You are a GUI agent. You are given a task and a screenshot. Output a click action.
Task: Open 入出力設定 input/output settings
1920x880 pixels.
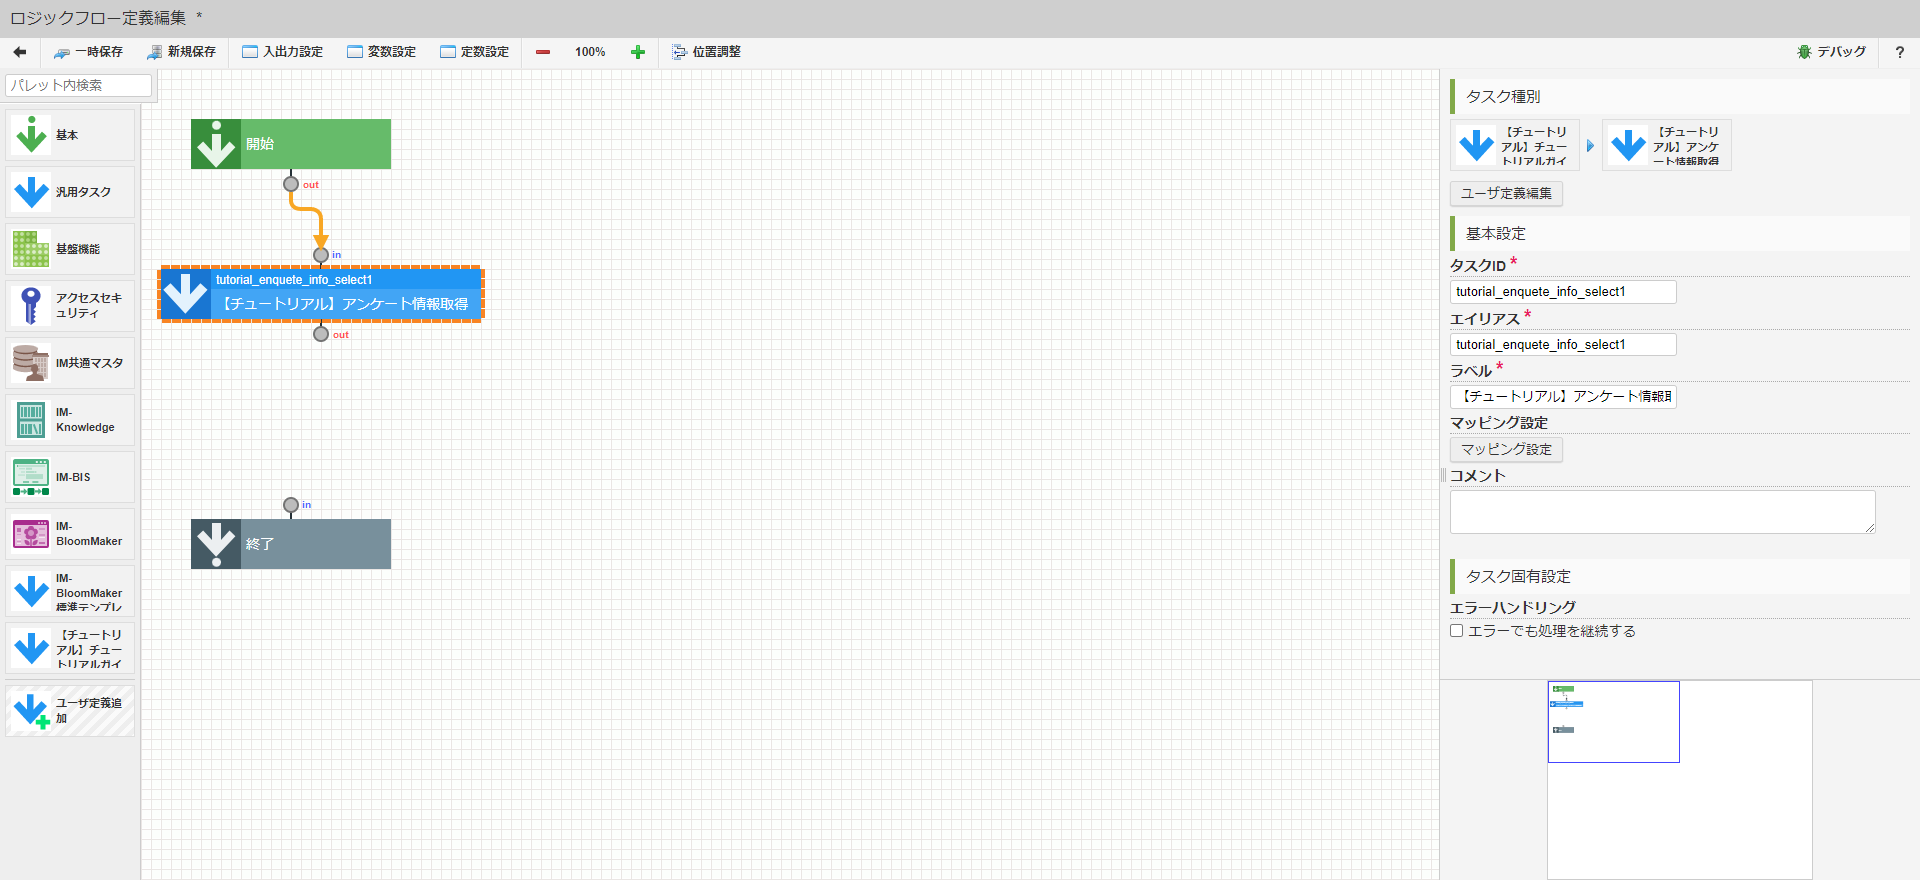tap(283, 52)
